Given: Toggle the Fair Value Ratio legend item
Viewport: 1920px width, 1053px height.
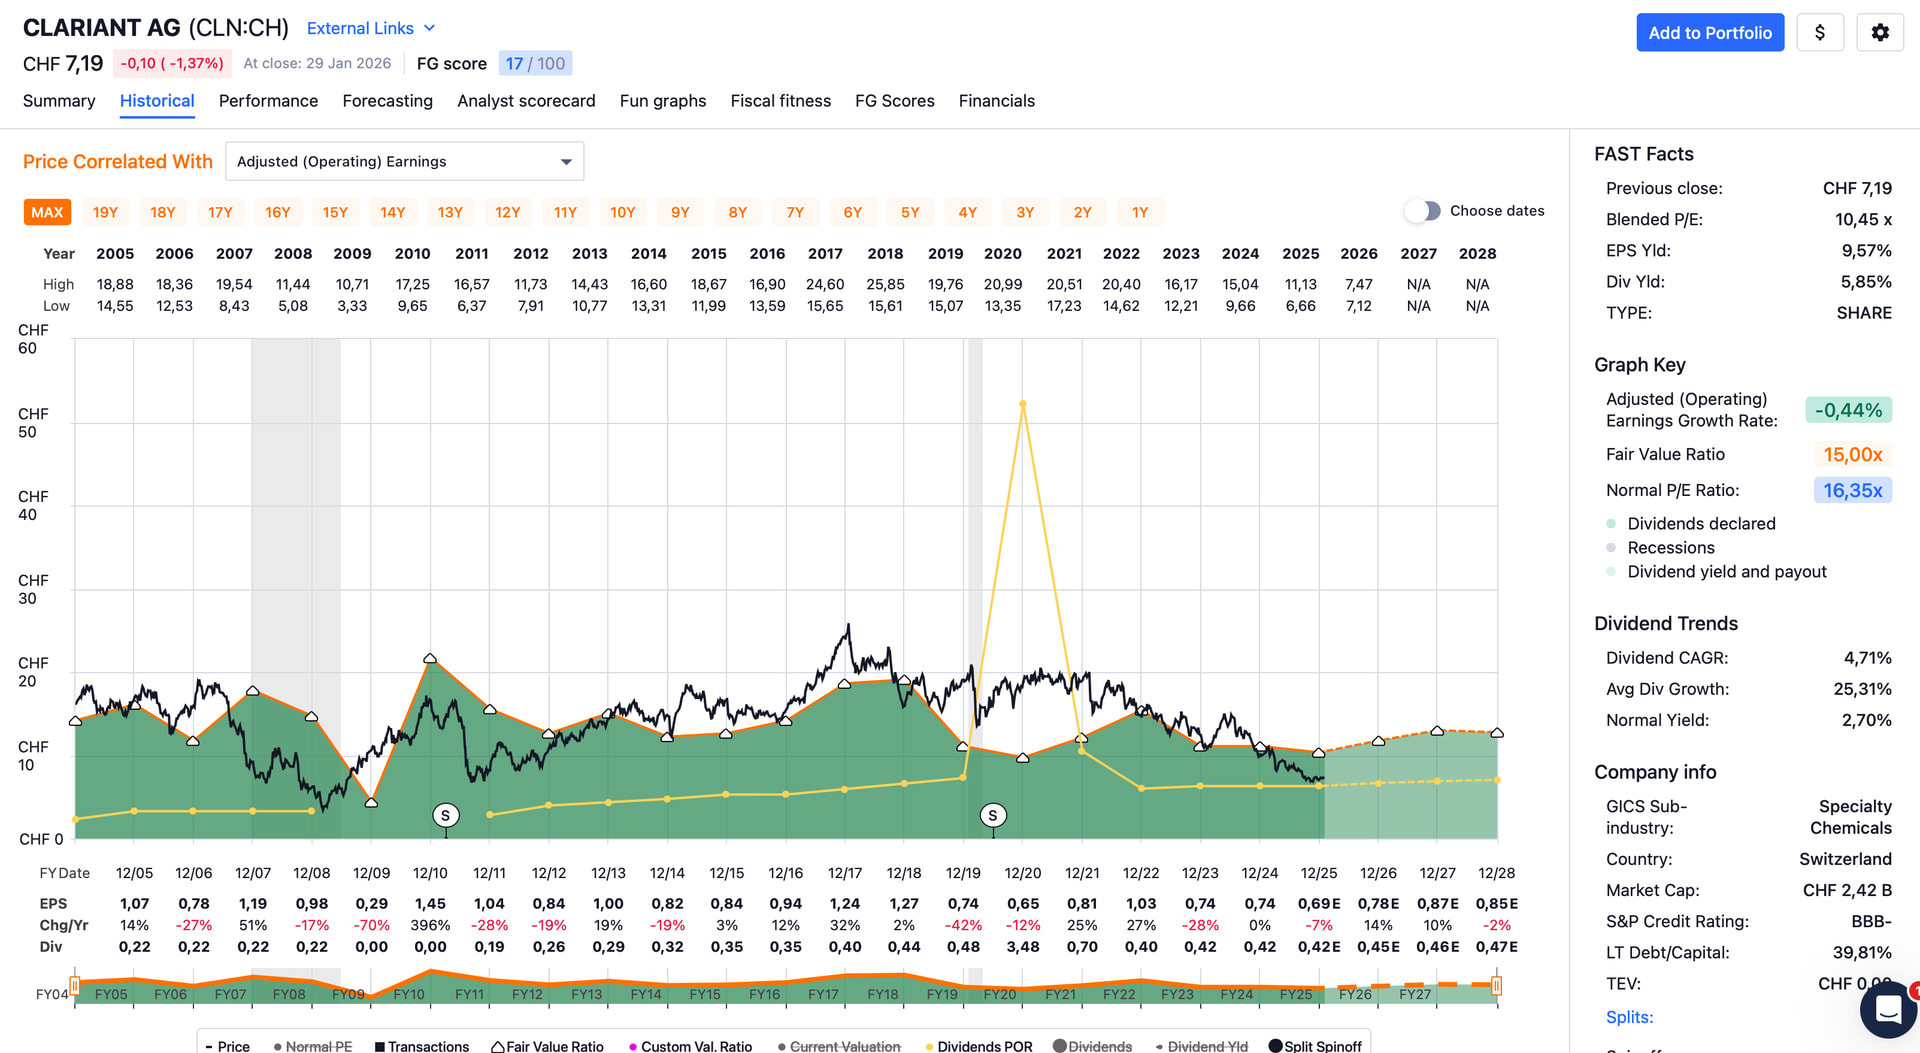Looking at the screenshot, I should click(x=547, y=1046).
